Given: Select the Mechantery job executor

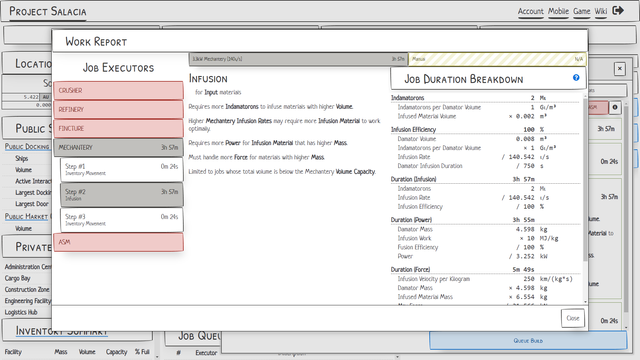Looking at the screenshot, I should pyautogui.click(x=118, y=147).
